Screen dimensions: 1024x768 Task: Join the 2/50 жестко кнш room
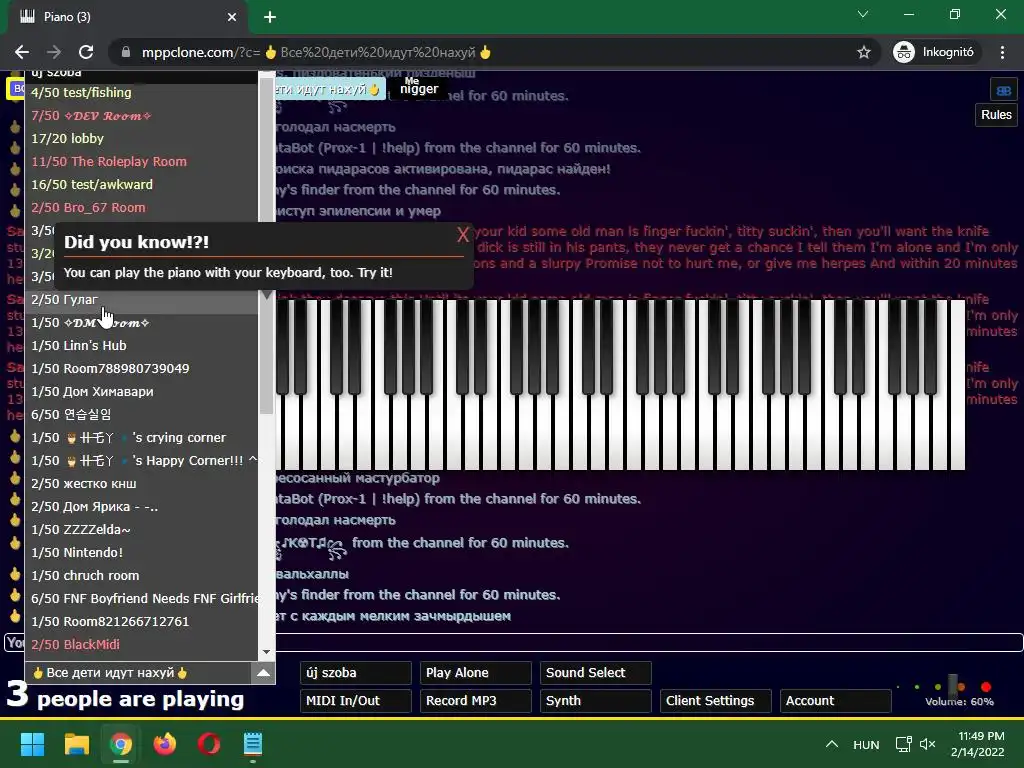(142, 484)
